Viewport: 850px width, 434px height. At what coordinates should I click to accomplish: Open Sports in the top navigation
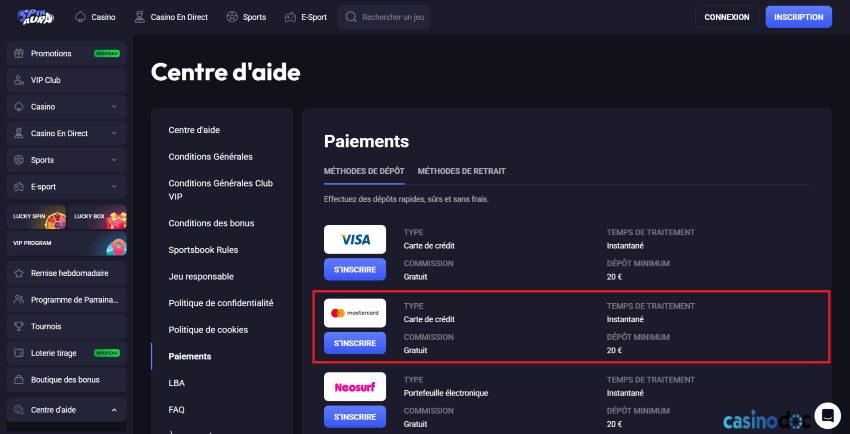click(247, 17)
